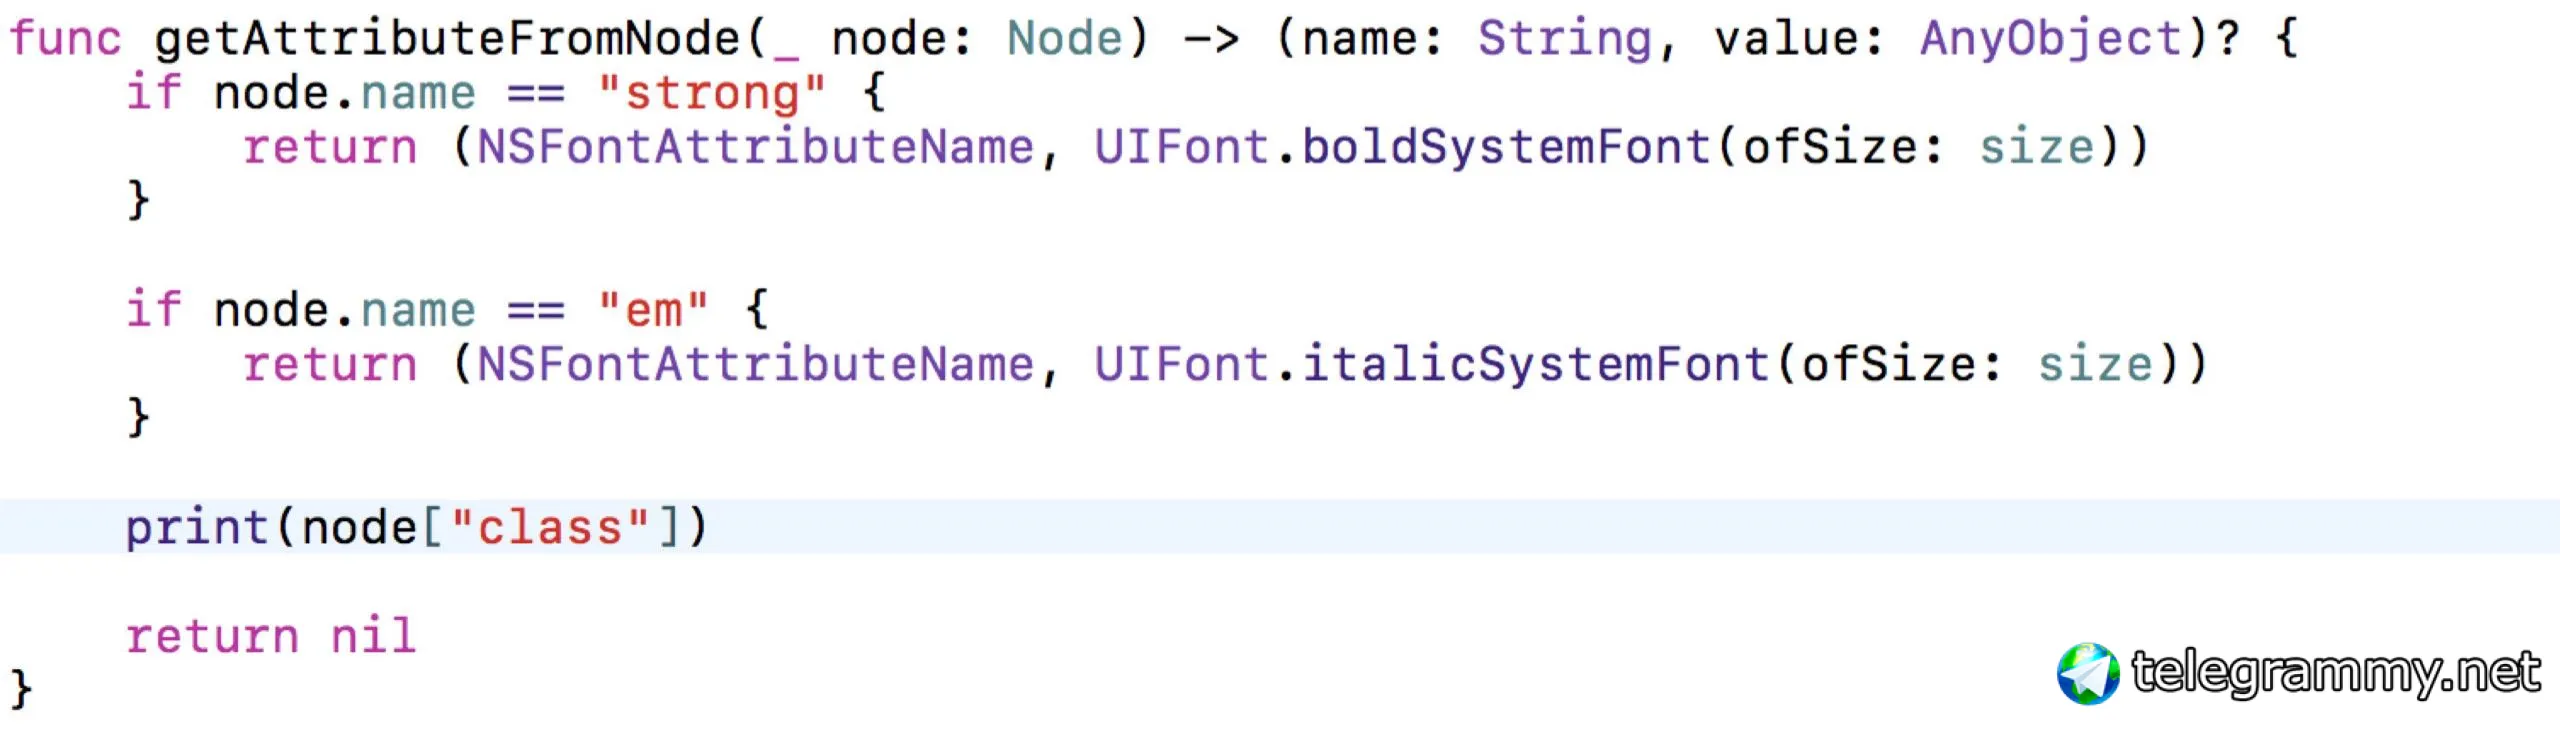The height and width of the screenshot is (734, 2560).
Task: Click NSFontAttributeName in the italic return line
Action: pyautogui.click(x=754, y=364)
